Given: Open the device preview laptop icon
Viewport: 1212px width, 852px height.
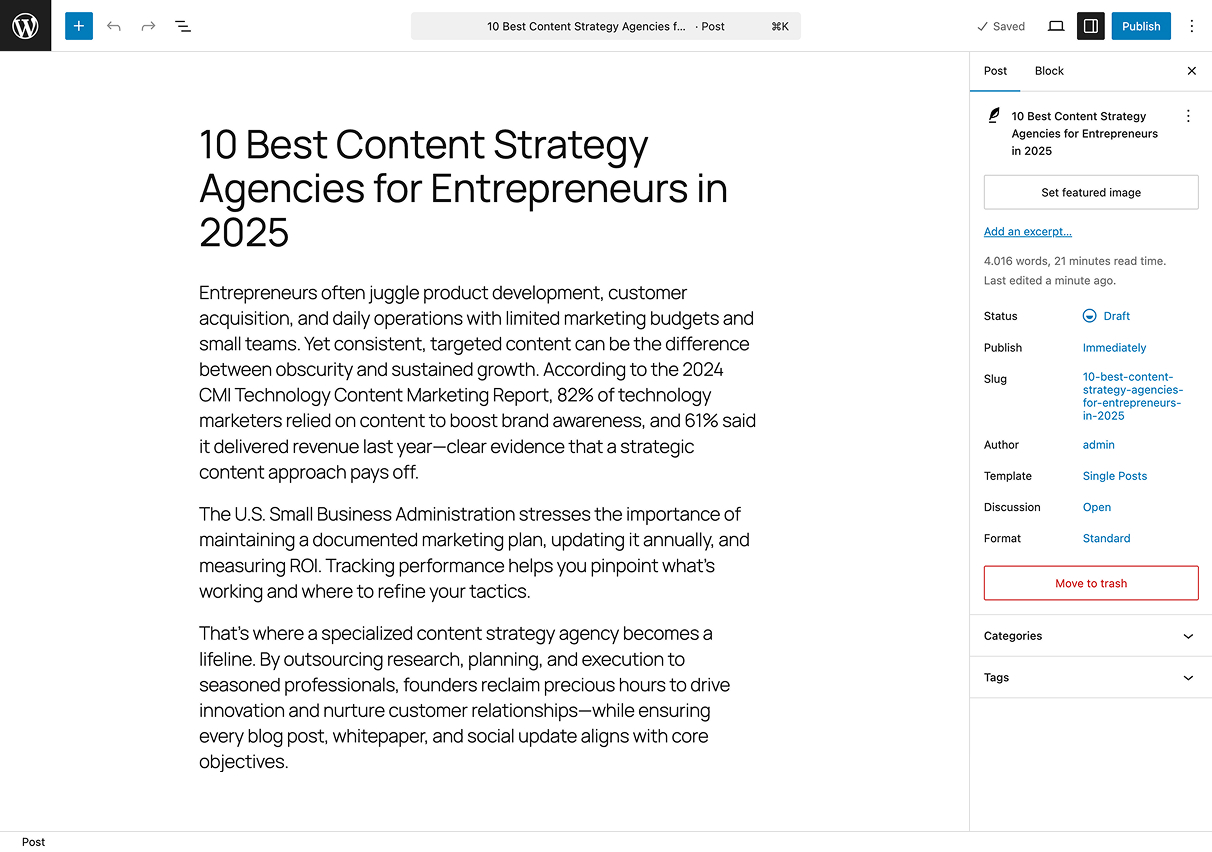Looking at the screenshot, I should (1056, 26).
